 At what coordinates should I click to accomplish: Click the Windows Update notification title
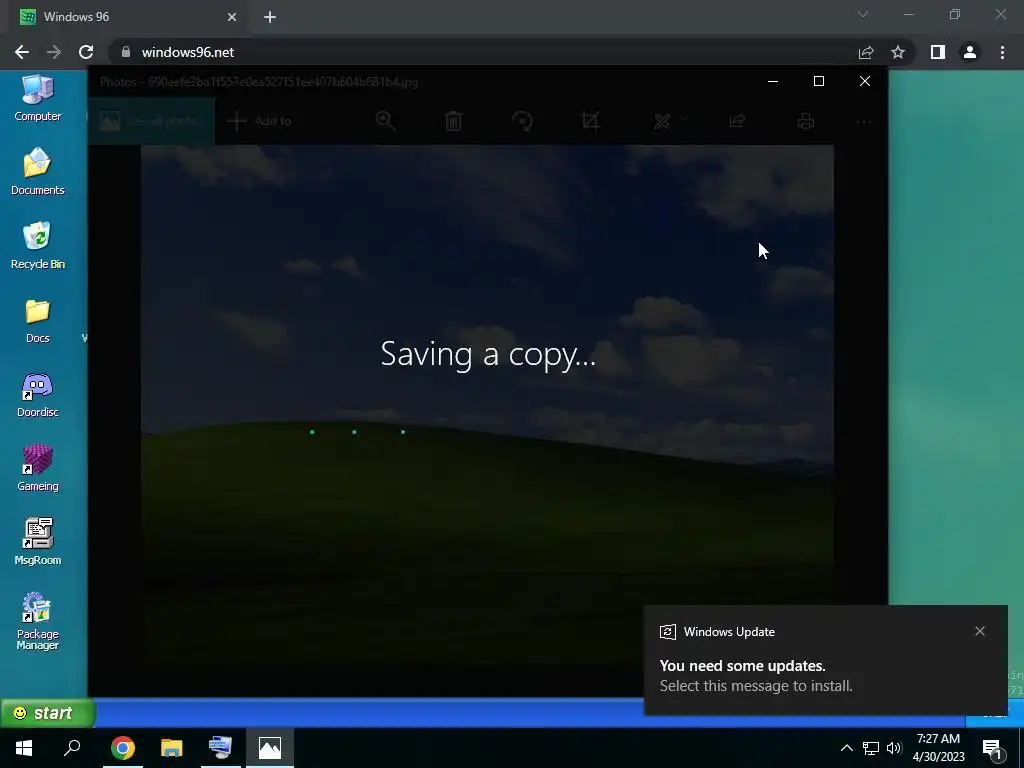[729, 632]
